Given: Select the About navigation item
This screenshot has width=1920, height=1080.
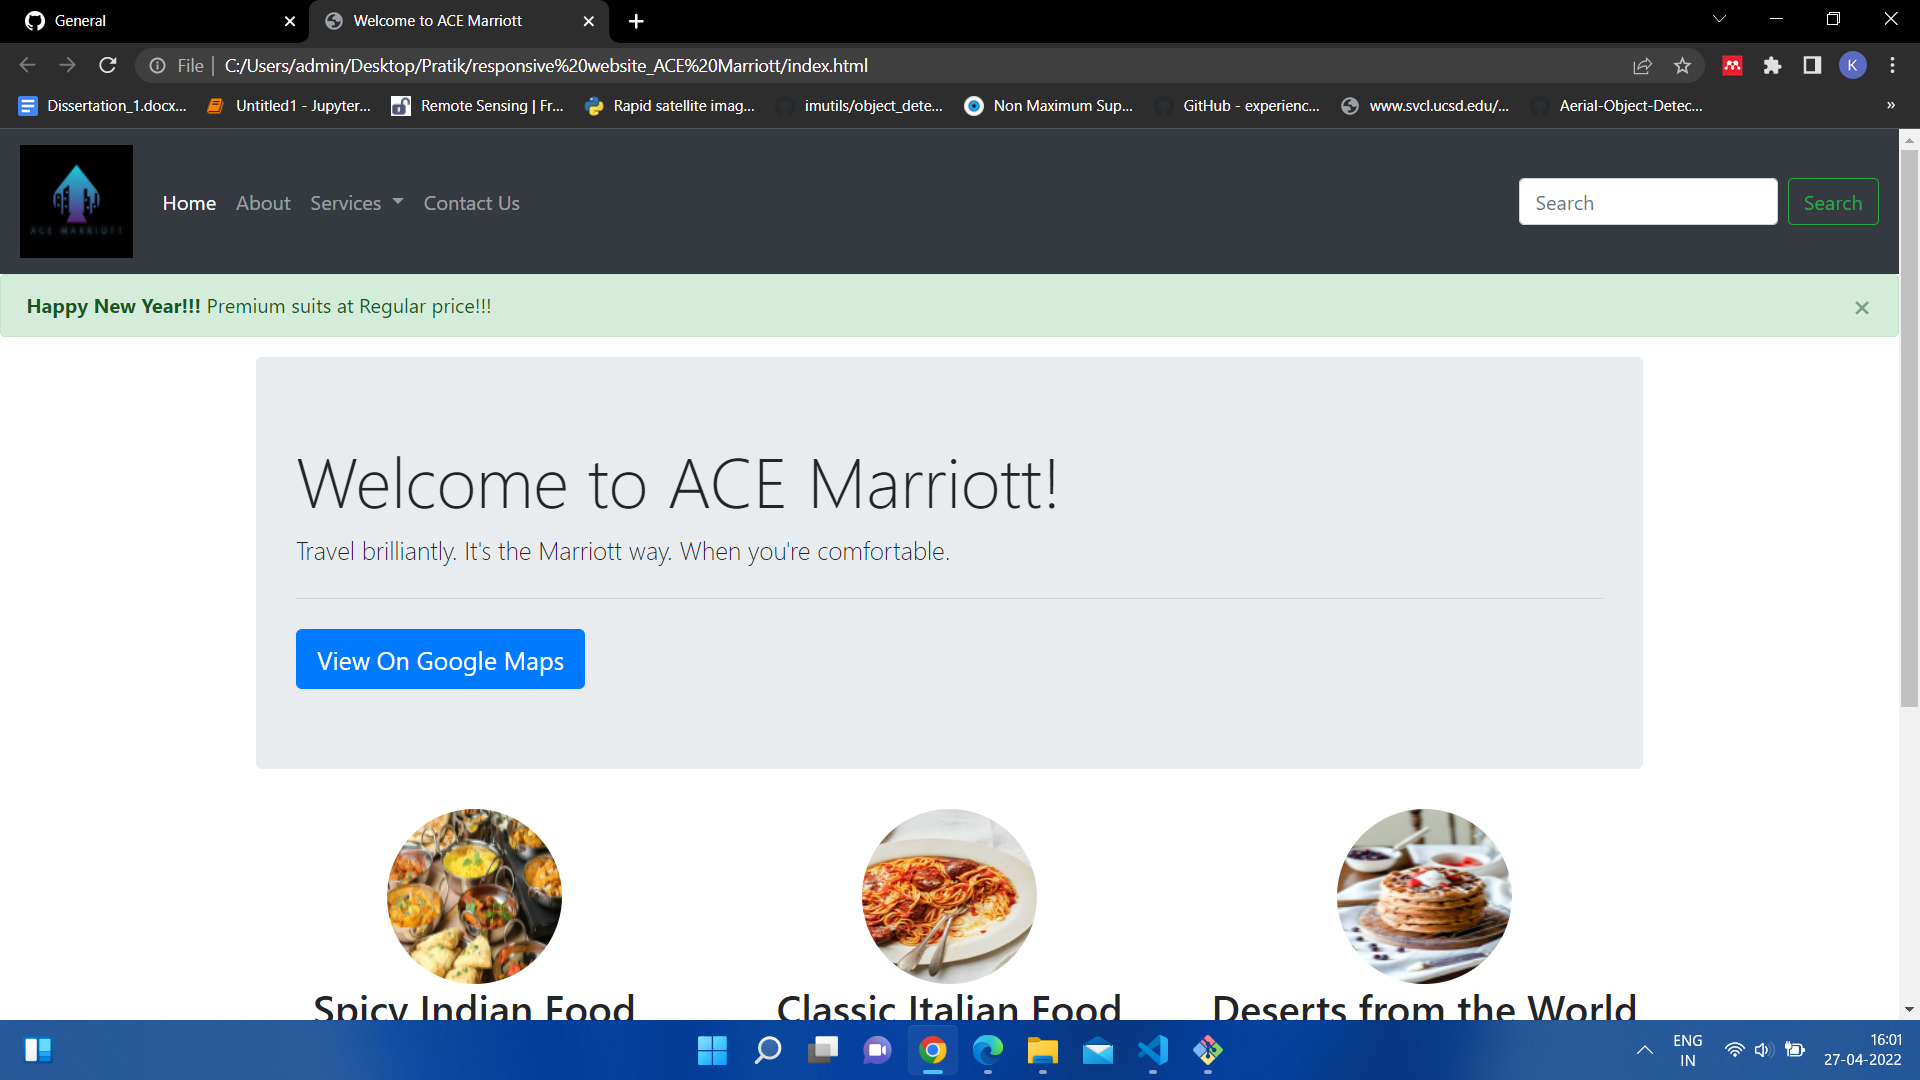Looking at the screenshot, I should click(x=262, y=202).
